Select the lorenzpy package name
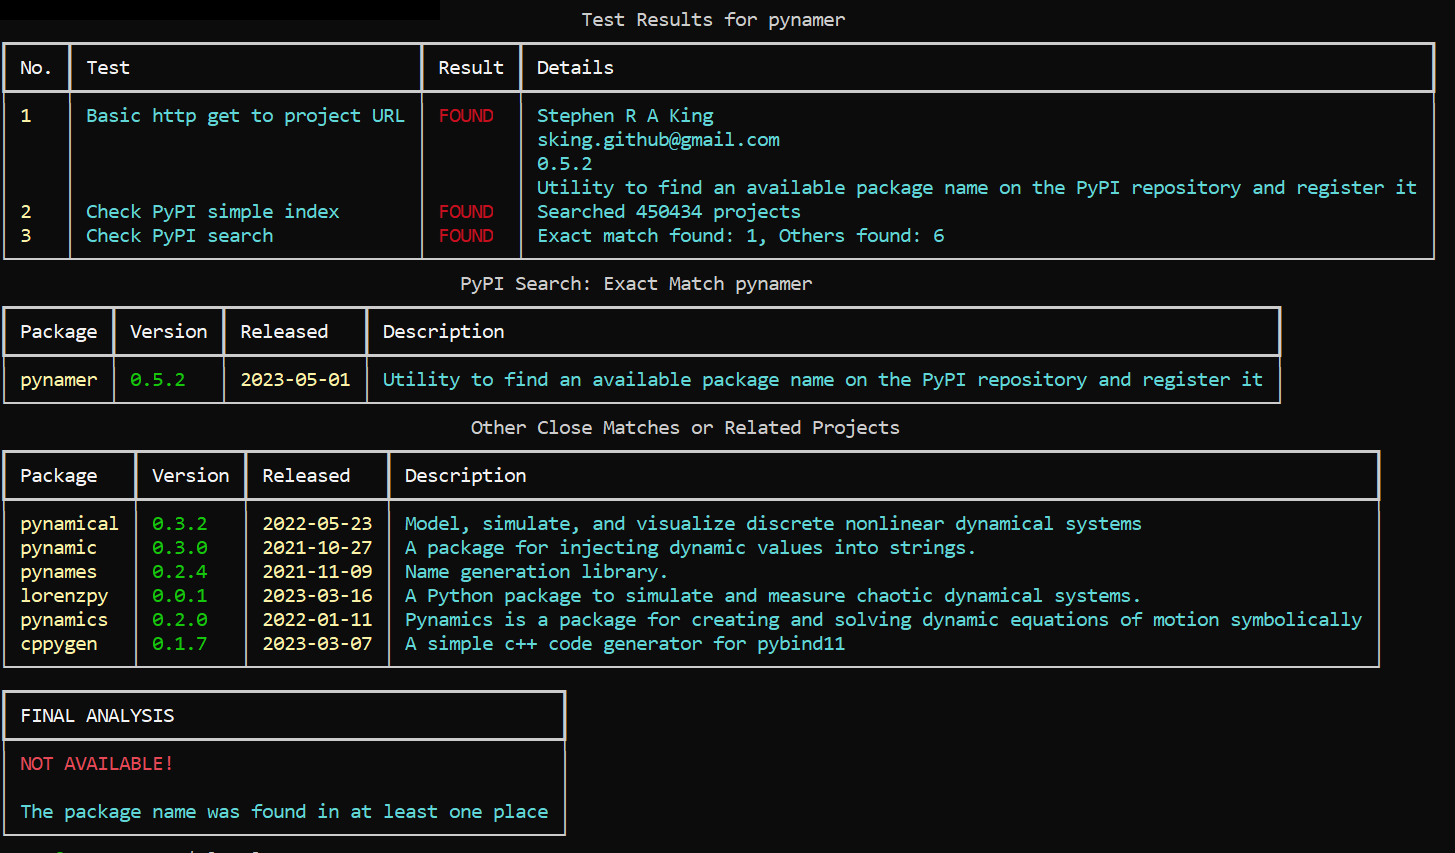 tap(64, 596)
